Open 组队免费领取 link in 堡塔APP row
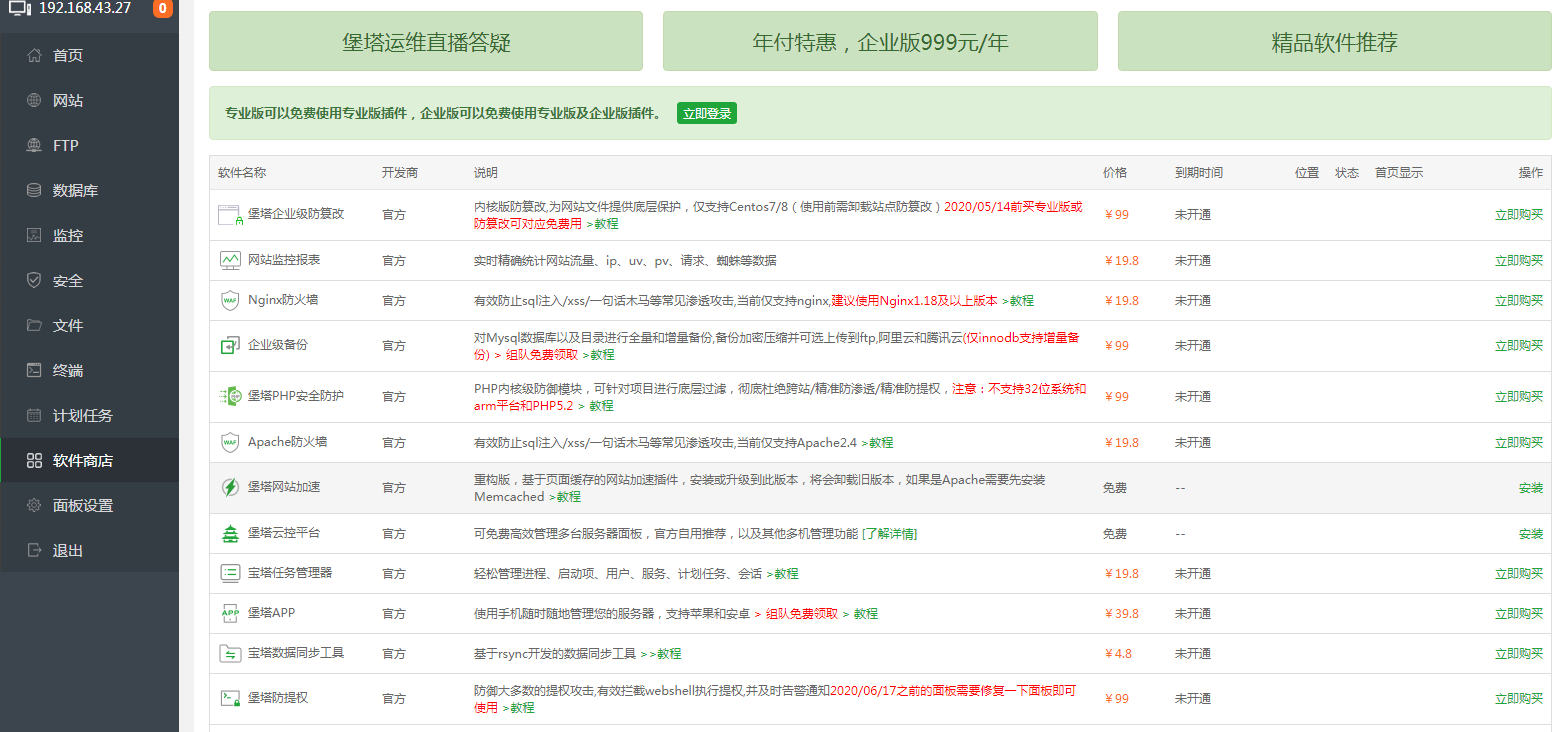This screenshot has height=732, width=1566. pos(802,613)
